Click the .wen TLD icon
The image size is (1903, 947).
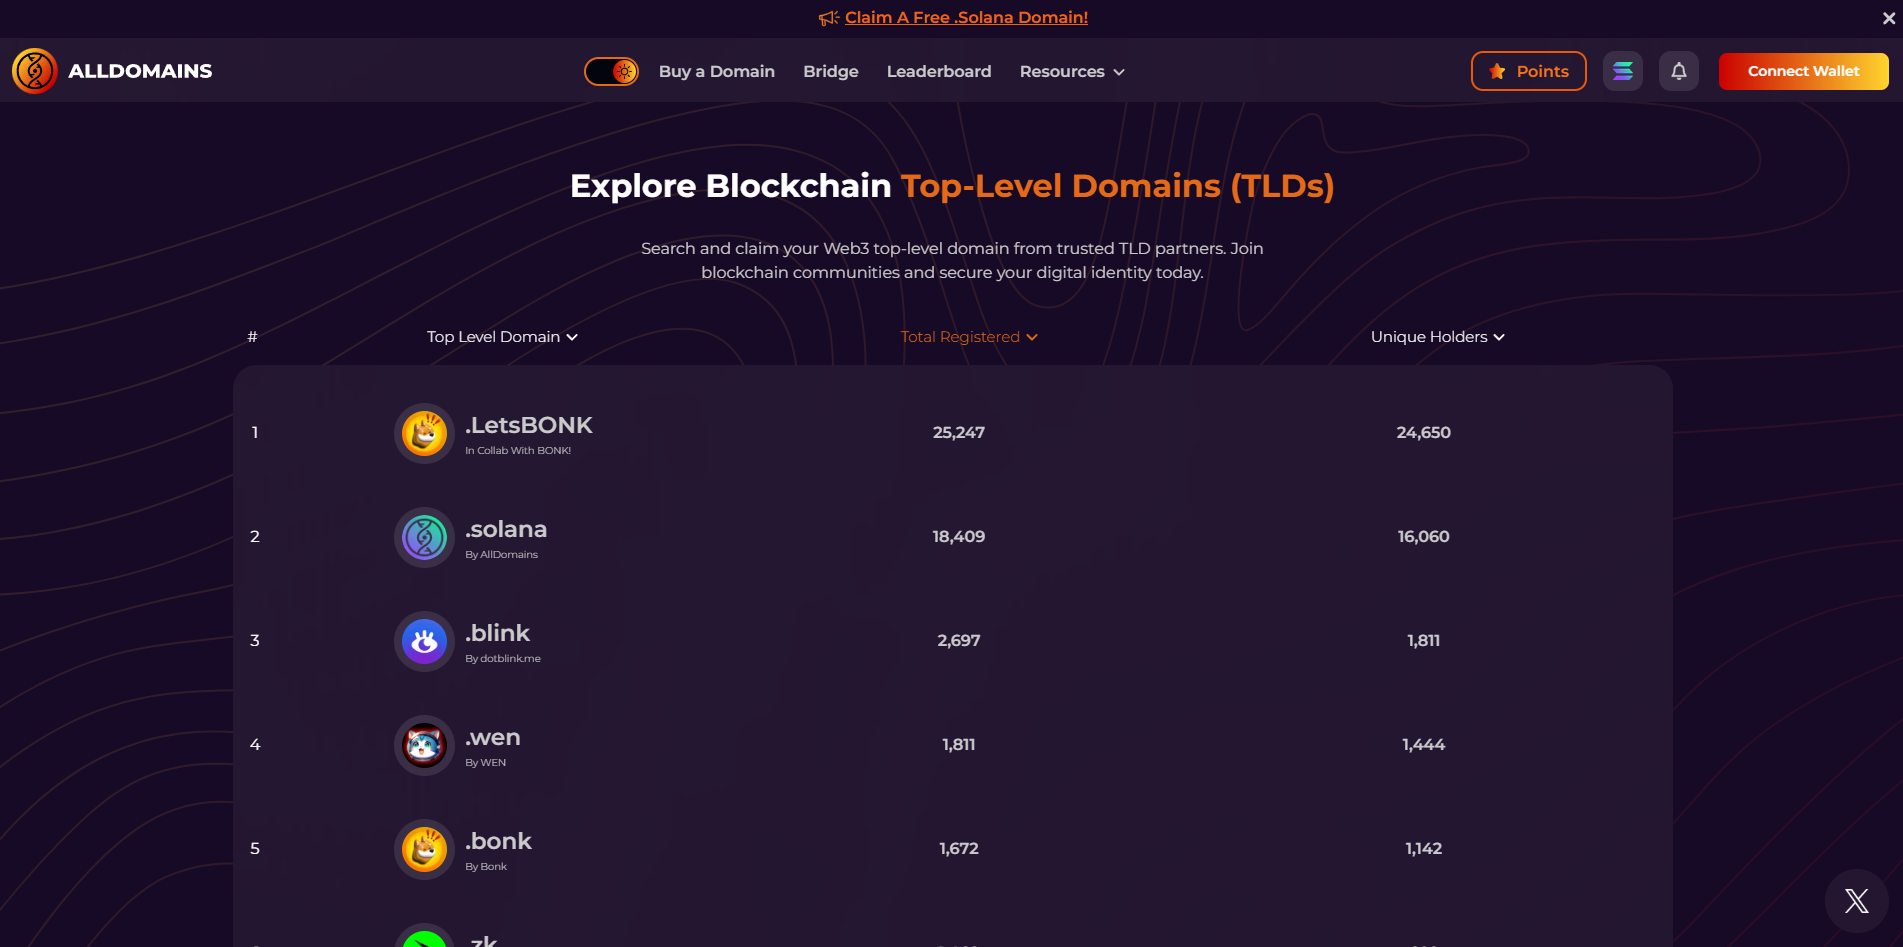[x=424, y=745]
